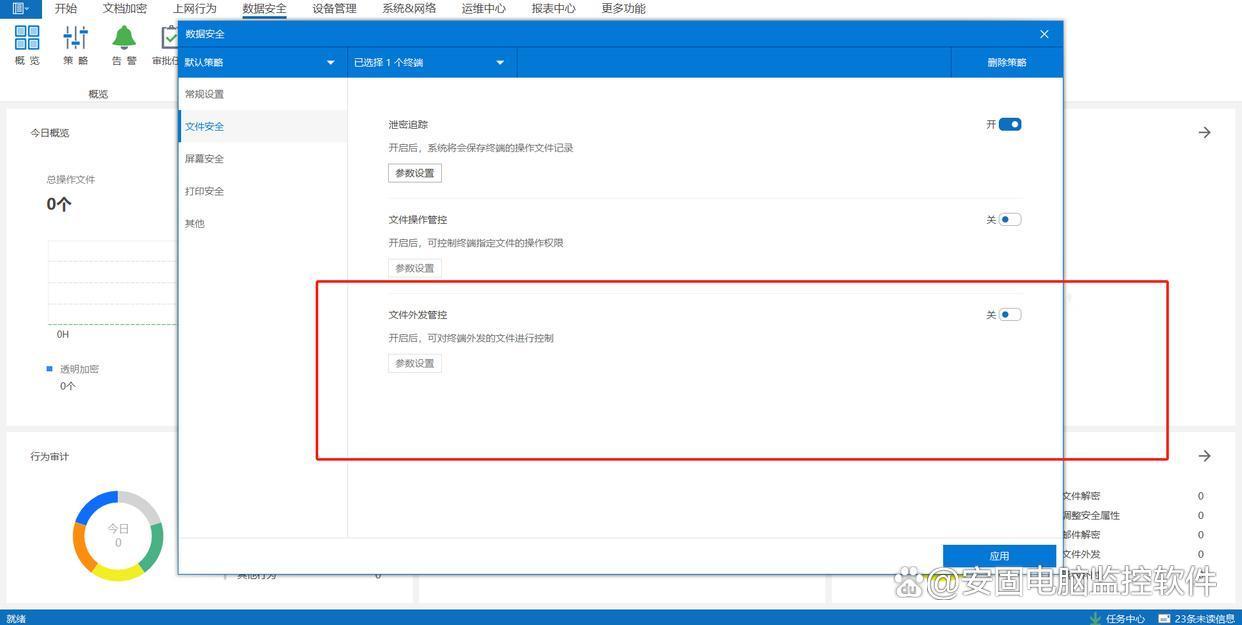Select 文件安全 in dialog sidebar
This screenshot has height=625, width=1242.
point(263,126)
